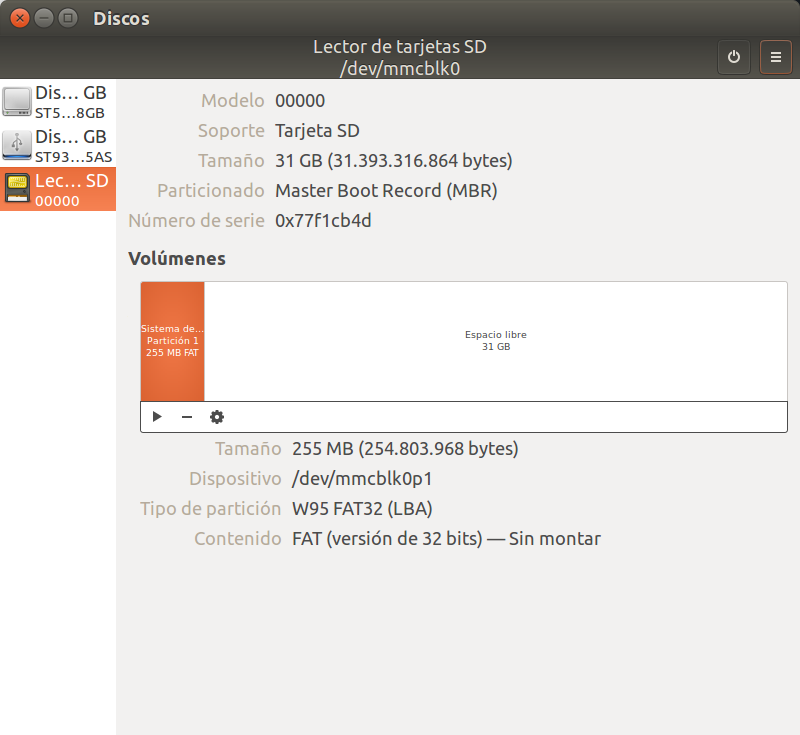The width and height of the screenshot is (800, 735).
Task: Select the Espacio libre 31 GB area
Action: [495, 341]
